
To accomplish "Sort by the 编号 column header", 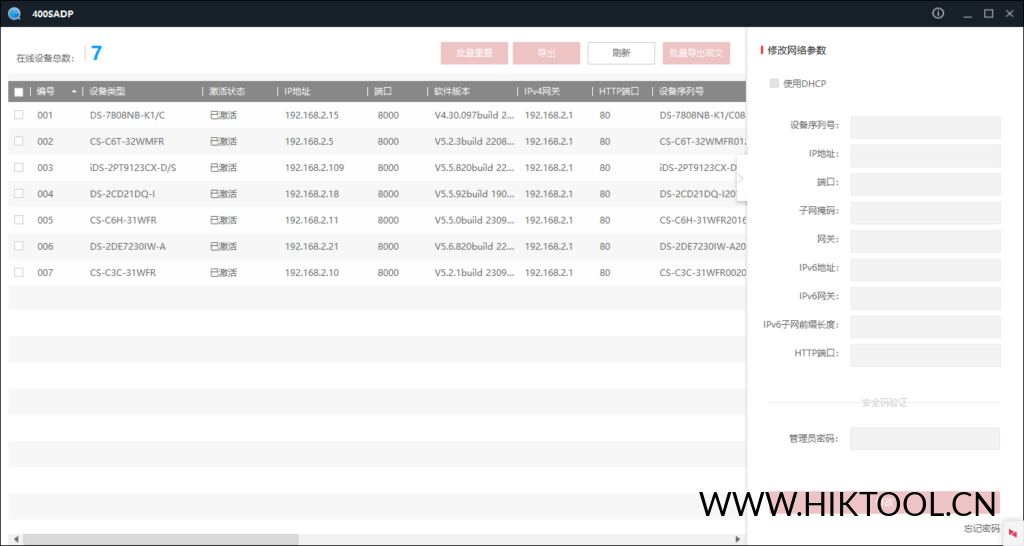I will [x=46, y=91].
